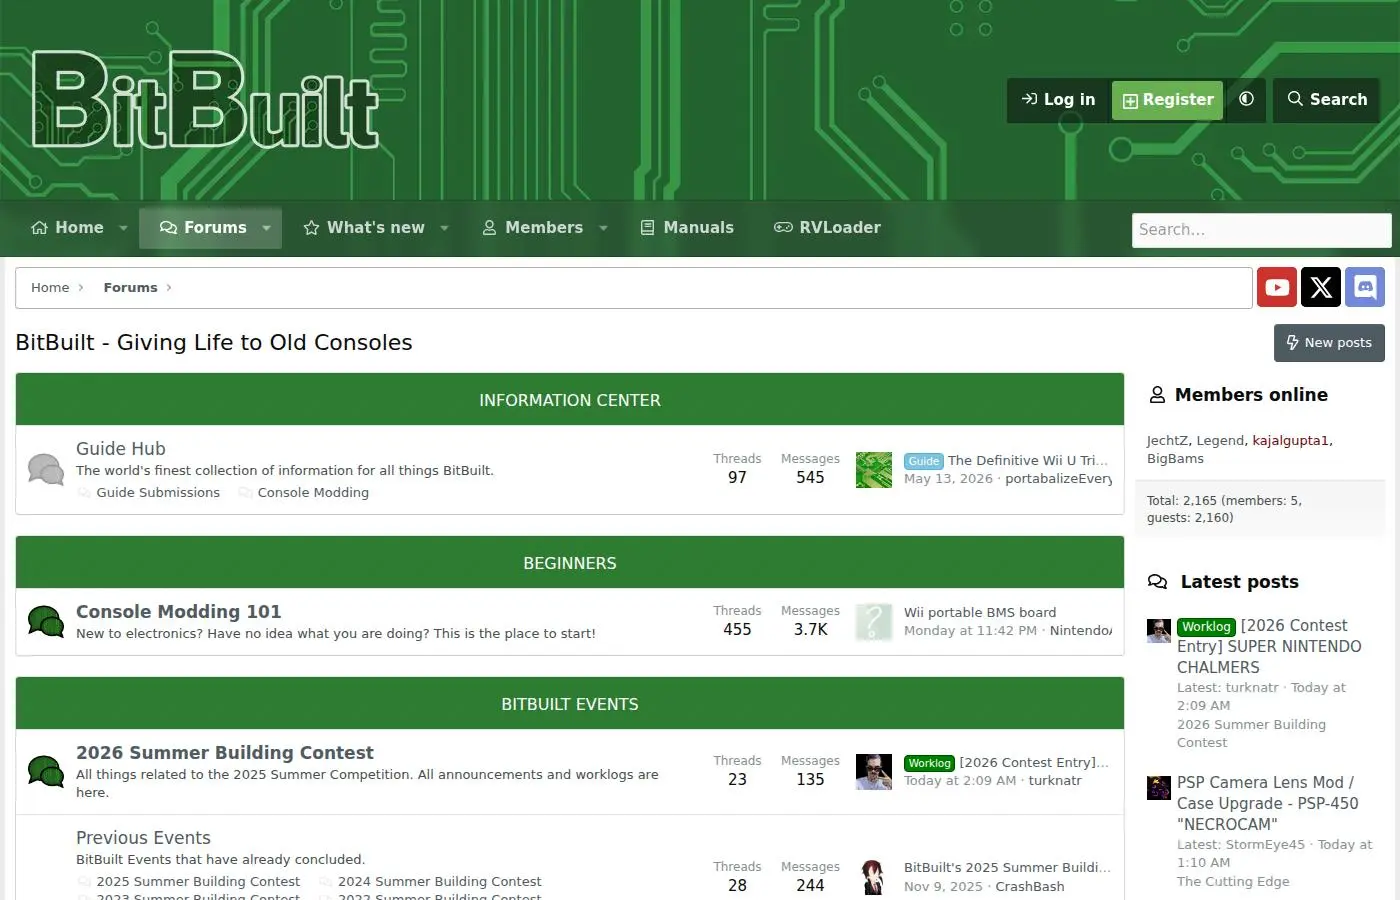The image size is (1400, 900).
Task: Open sidebar 2026 Summer Building Contest link
Action: pyautogui.click(x=1251, y=734)
